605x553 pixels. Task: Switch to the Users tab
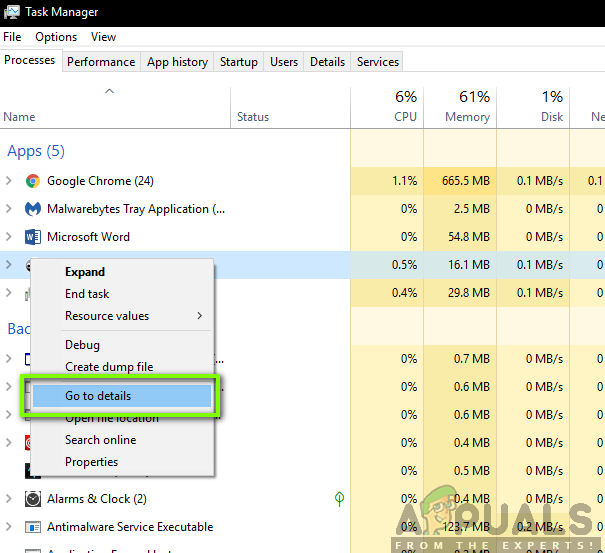[284, 62]
